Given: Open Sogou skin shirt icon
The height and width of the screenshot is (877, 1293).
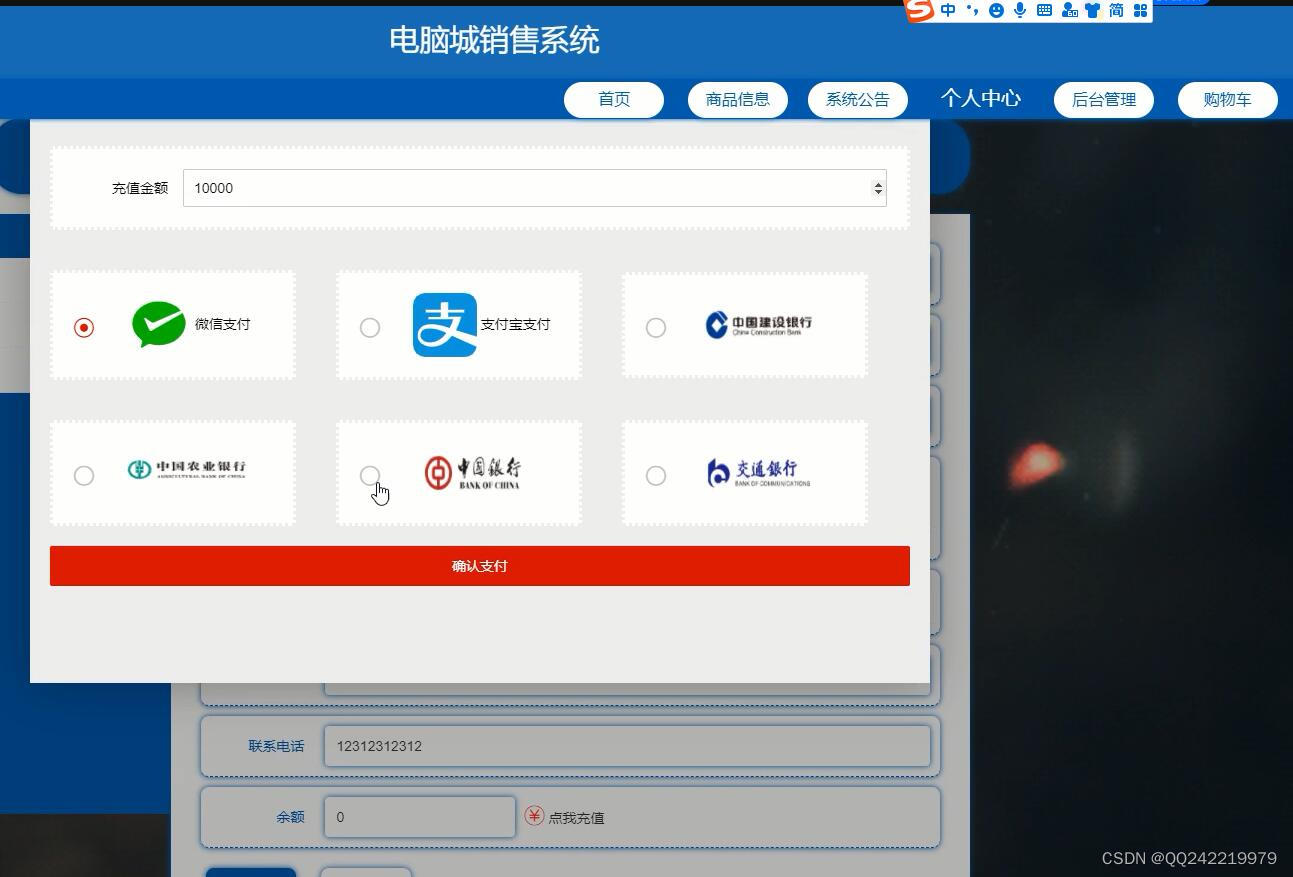Looking at the screenshot, I should pos(1092,10).
